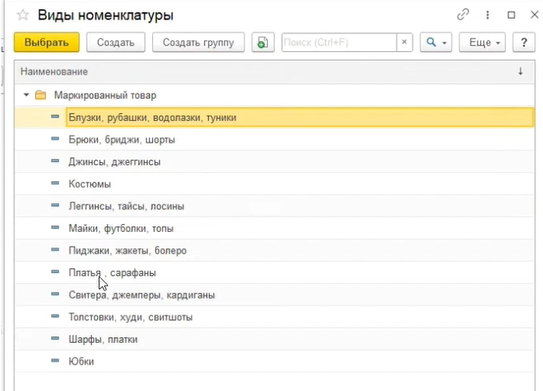
Task: Focus the Поиск (Ctrl+F) search field
Action: 339,43
